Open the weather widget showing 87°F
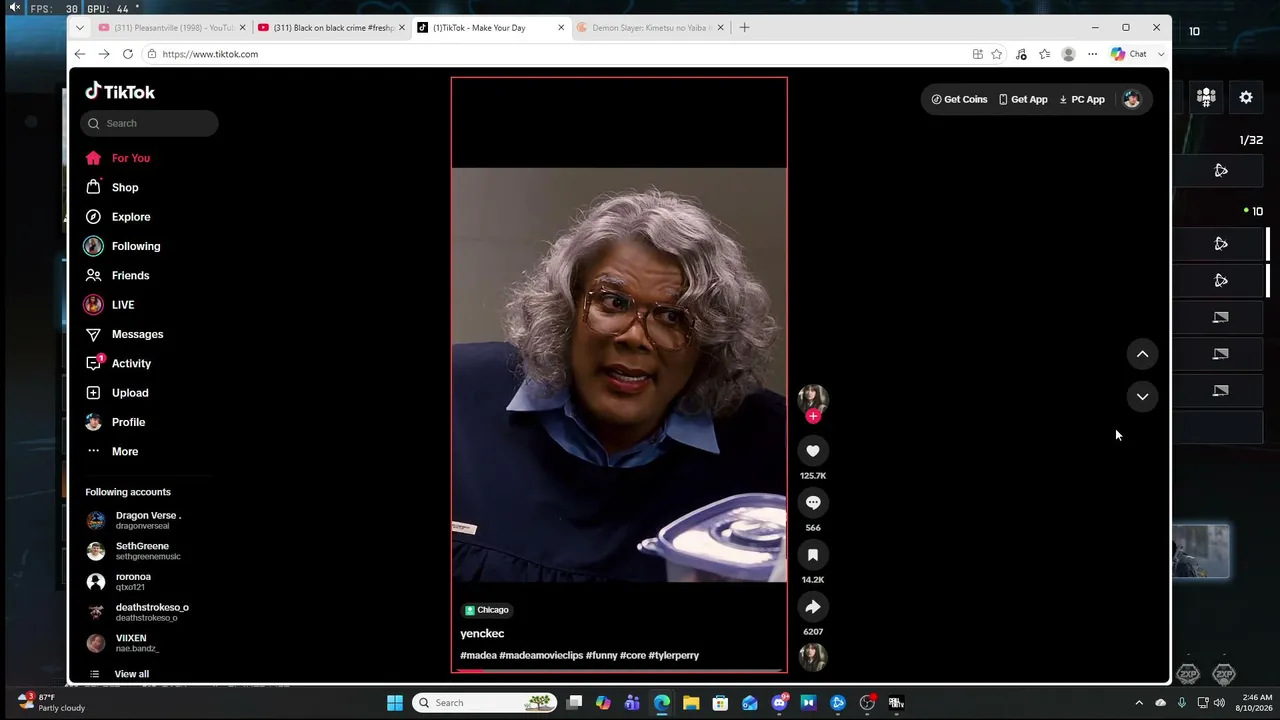The height and width of the screenshot is (720, 1280). 52,702
